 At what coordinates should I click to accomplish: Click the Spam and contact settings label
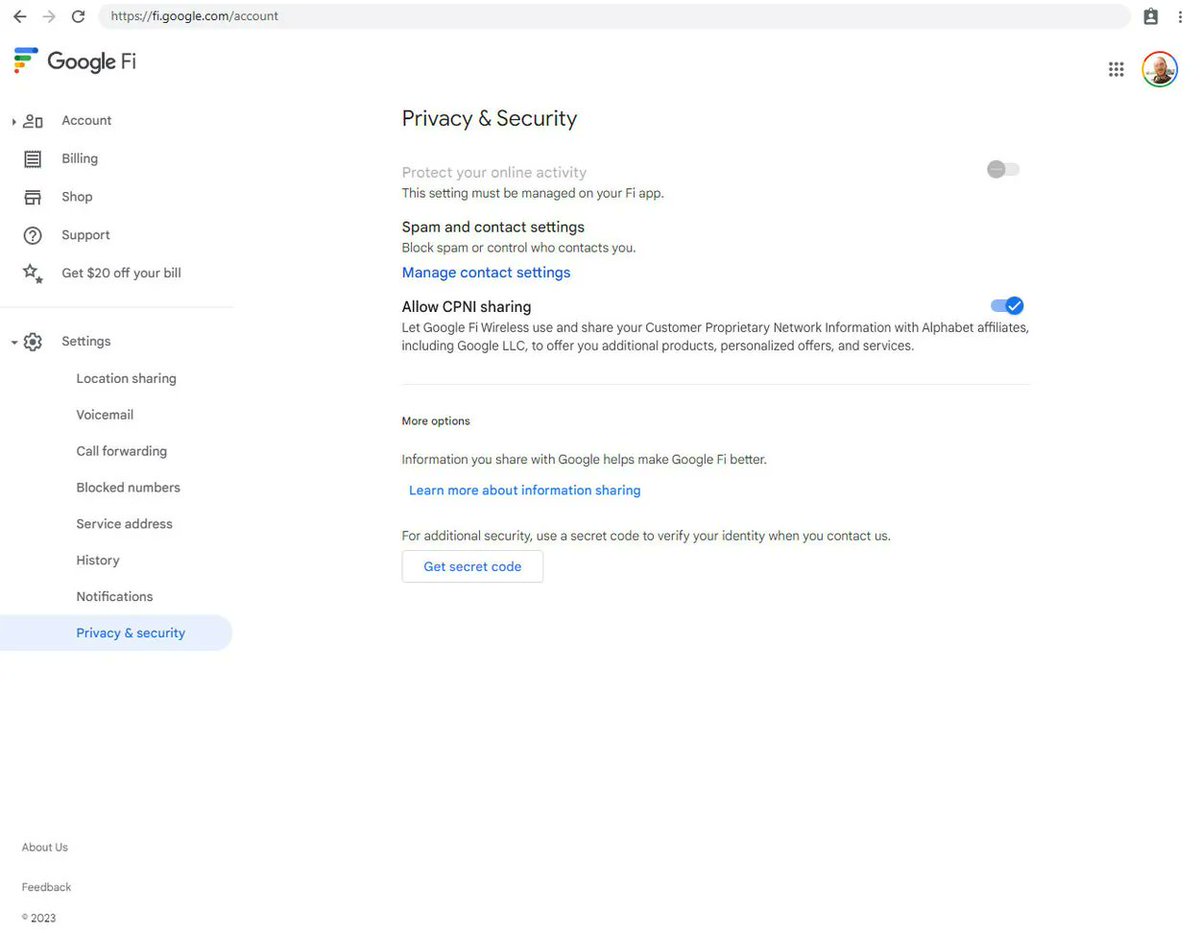point(493,227)
